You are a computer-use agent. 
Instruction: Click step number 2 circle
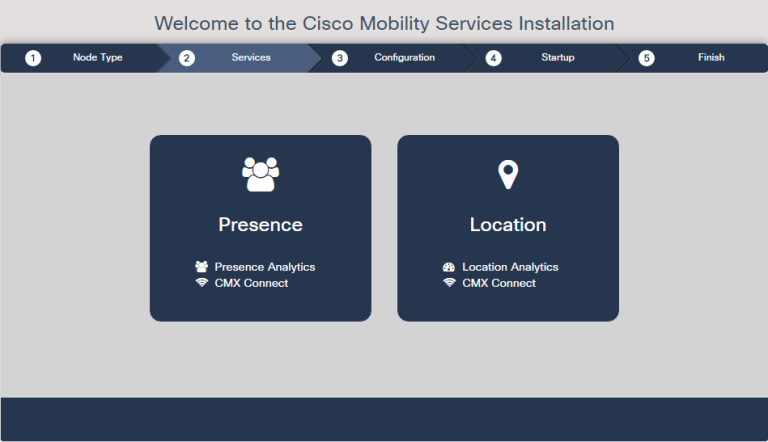click(187, 58)
